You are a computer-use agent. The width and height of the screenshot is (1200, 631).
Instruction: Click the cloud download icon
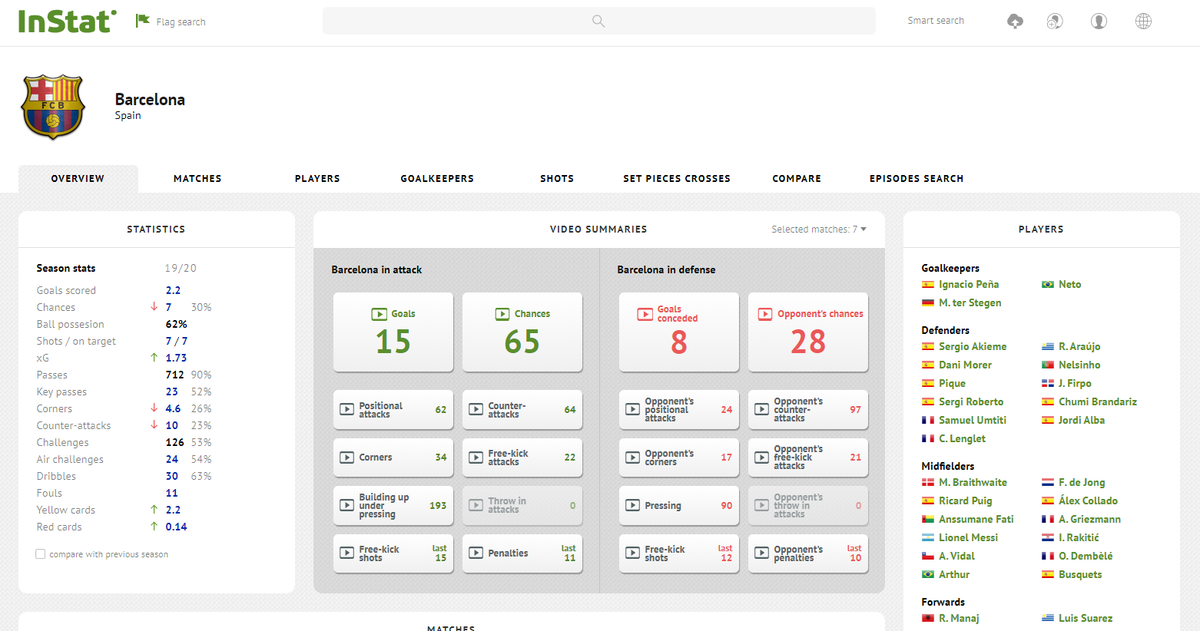[1016, 21]
